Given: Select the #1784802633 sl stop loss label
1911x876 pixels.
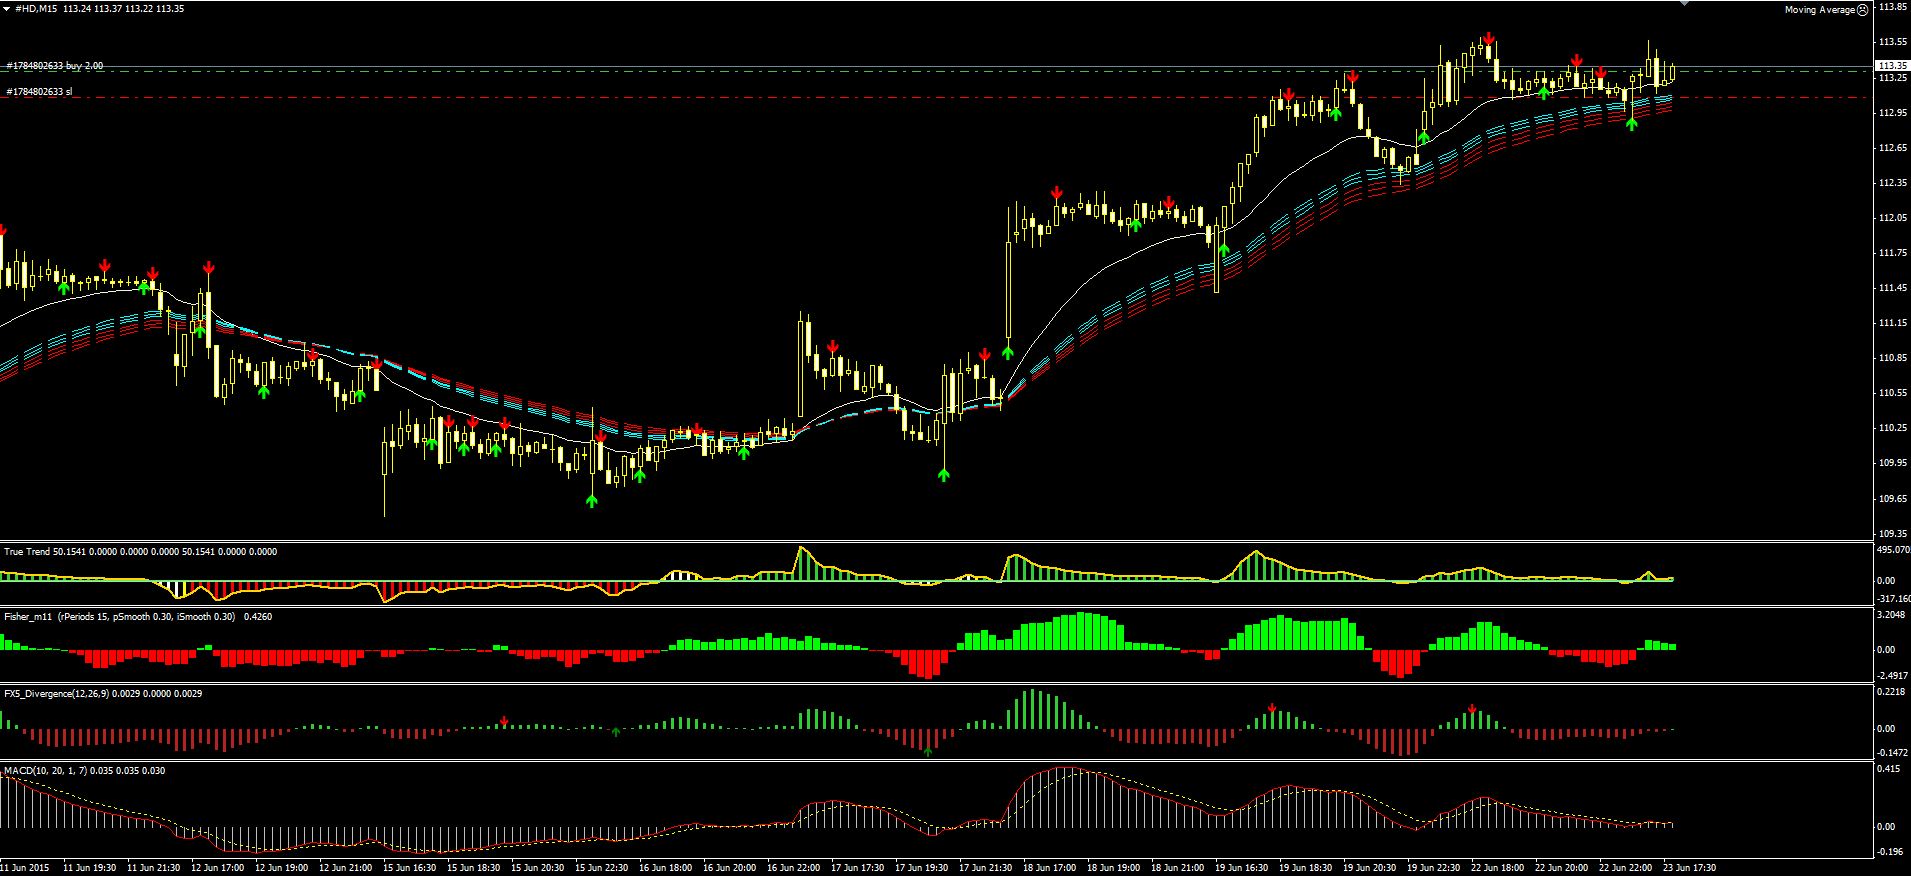Looking at the screenshot, I should (39, 92).
